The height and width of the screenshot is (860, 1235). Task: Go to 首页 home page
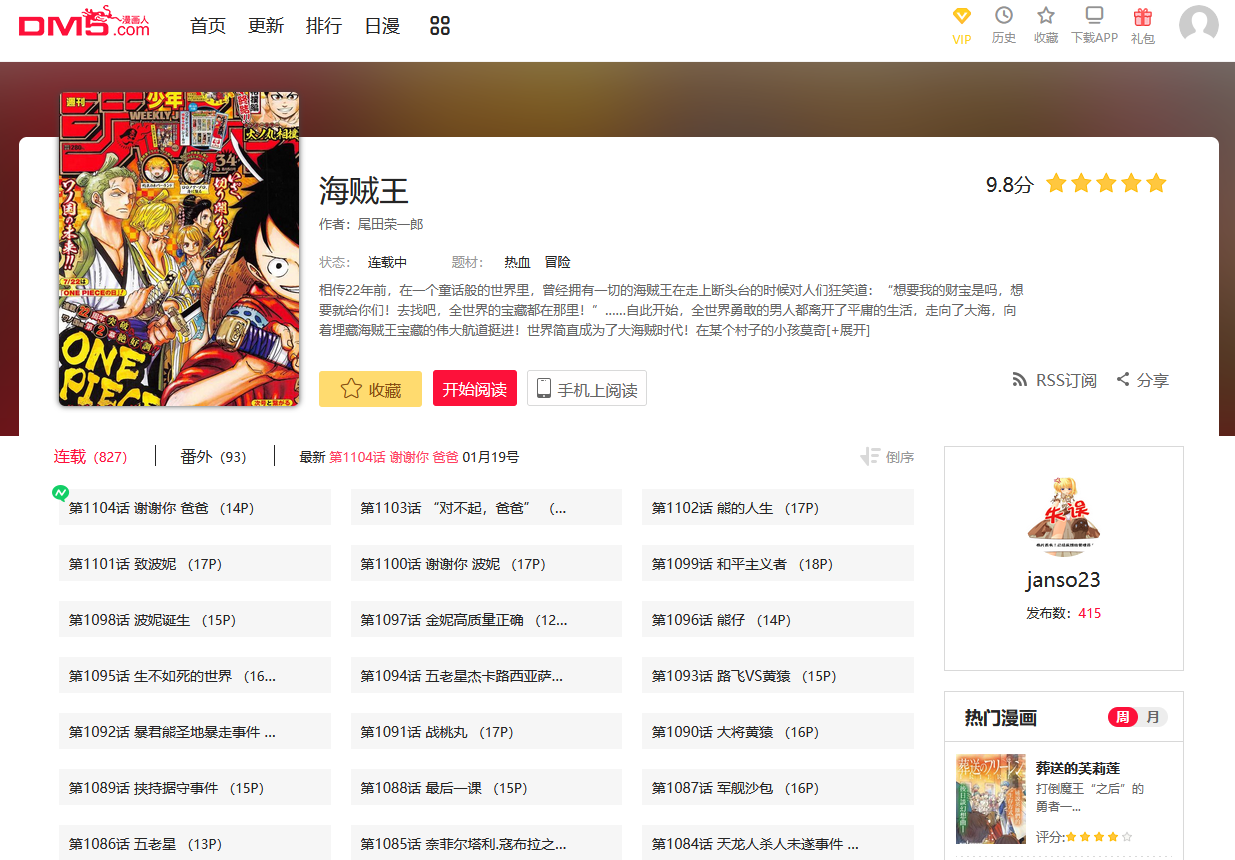coord(208,26)
